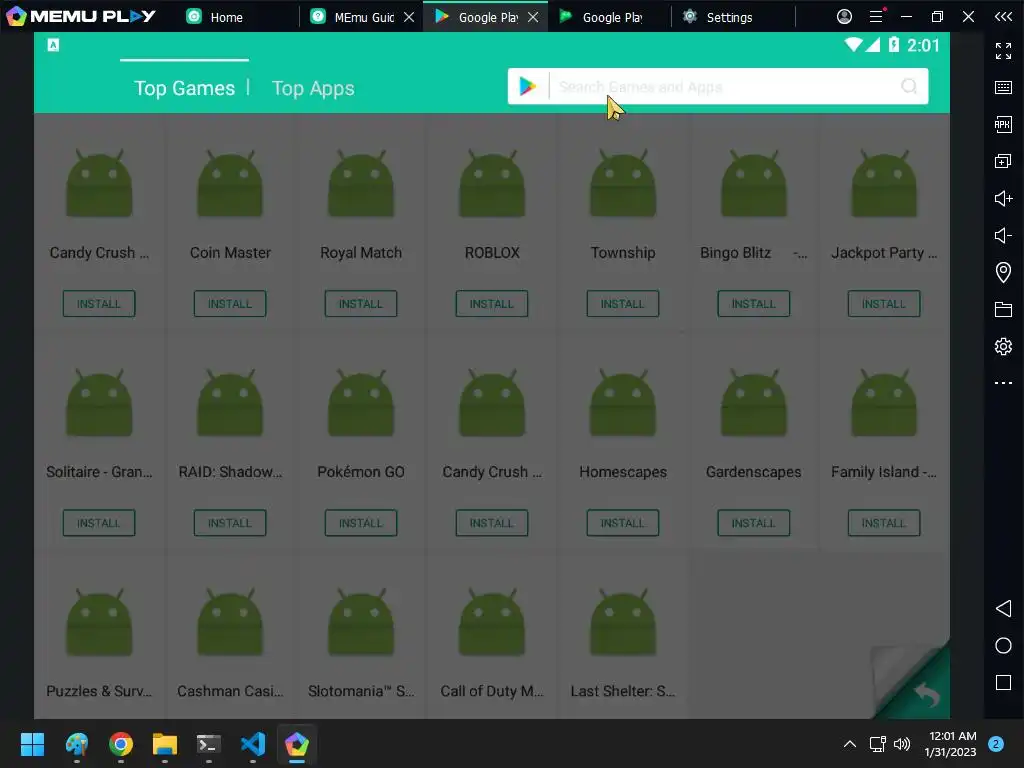Image resolution: width=1024 pixels, height=768 pixels.
Task: Click the Last Shelter: S... game title
Action: pos(623,691)
